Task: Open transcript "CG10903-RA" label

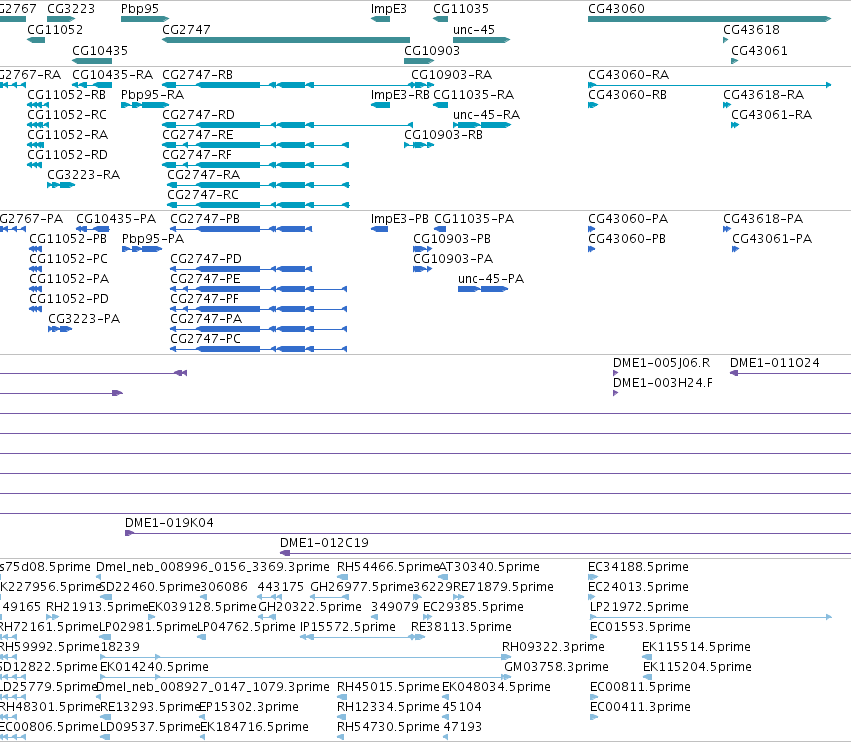Action: coord(452,74)
